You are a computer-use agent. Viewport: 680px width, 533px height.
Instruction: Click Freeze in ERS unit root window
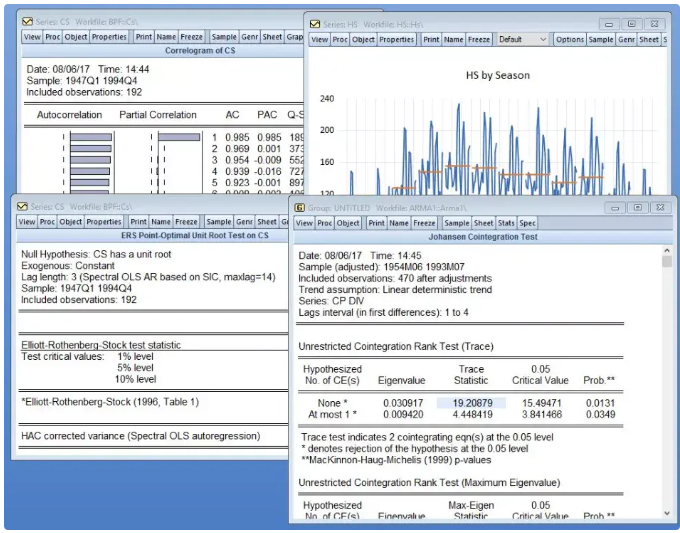186,222
